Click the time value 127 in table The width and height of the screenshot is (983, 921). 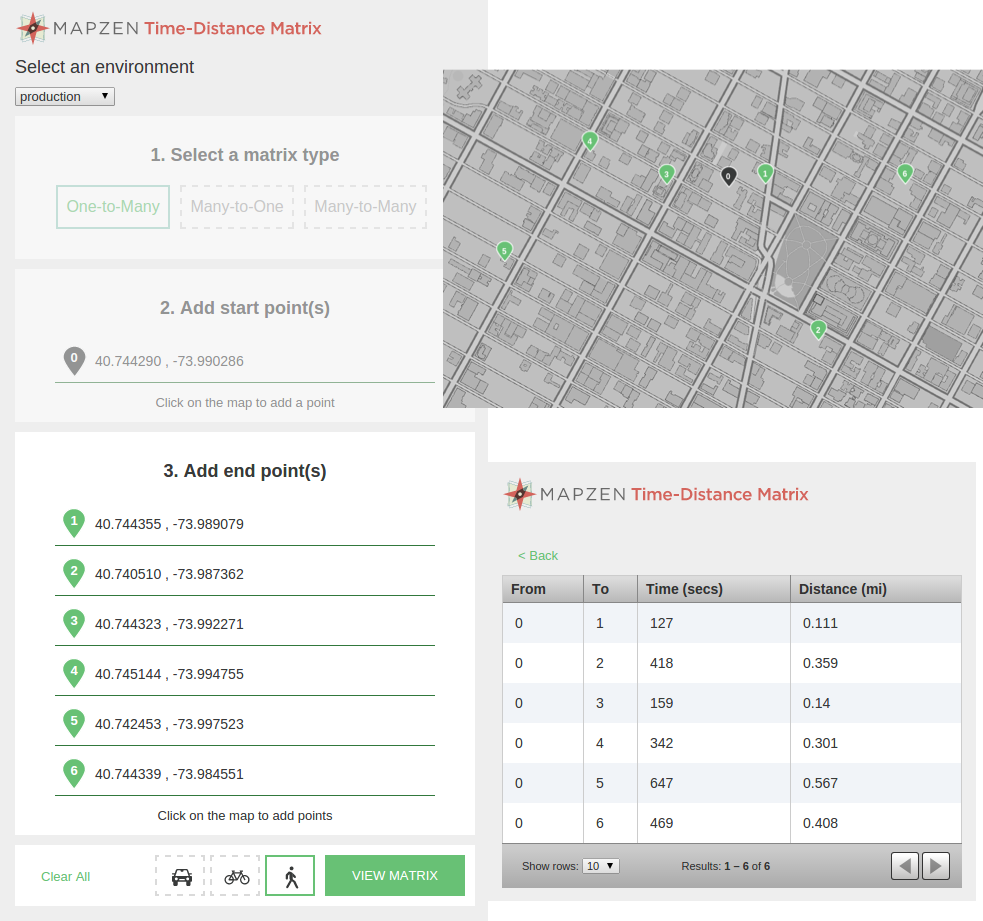(x=661, y=623)
